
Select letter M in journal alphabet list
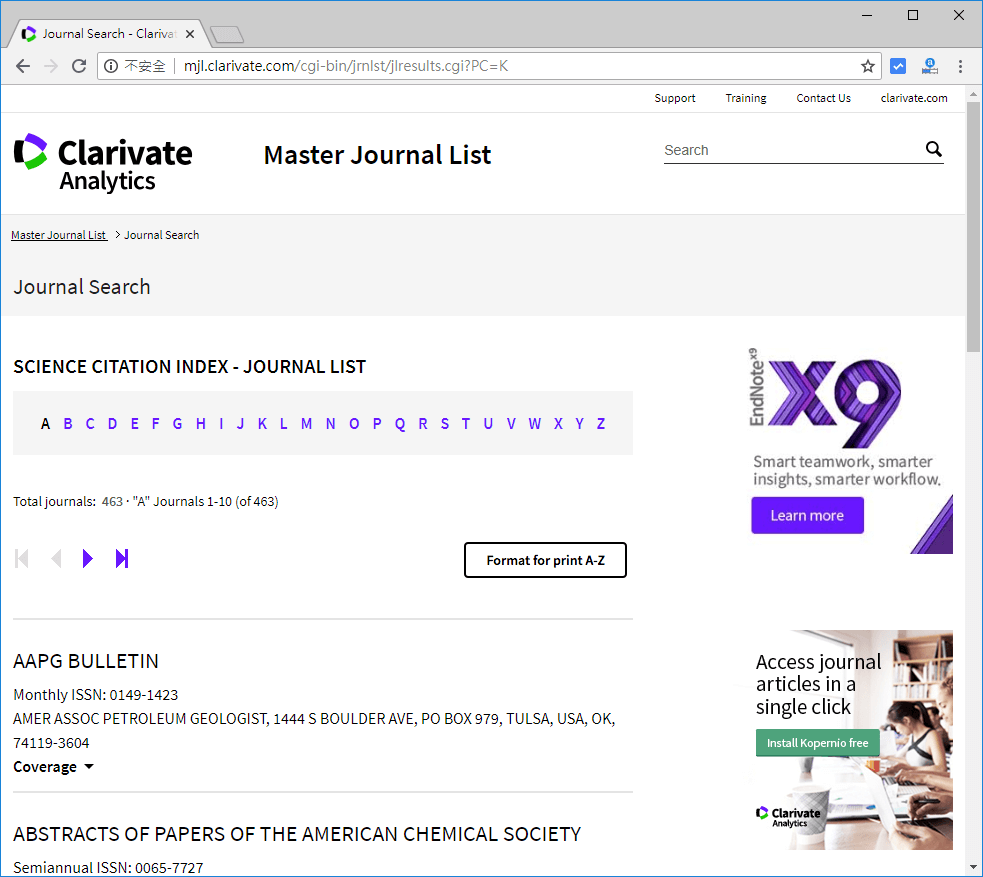pyautogui.click(x=306, y=424)
